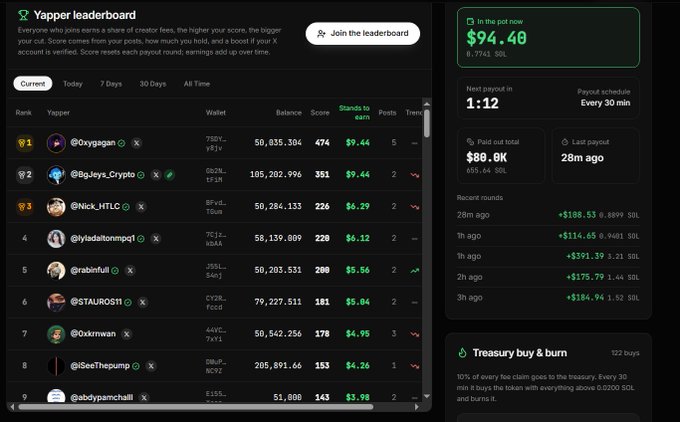Click the Score column header

(320, 113)
